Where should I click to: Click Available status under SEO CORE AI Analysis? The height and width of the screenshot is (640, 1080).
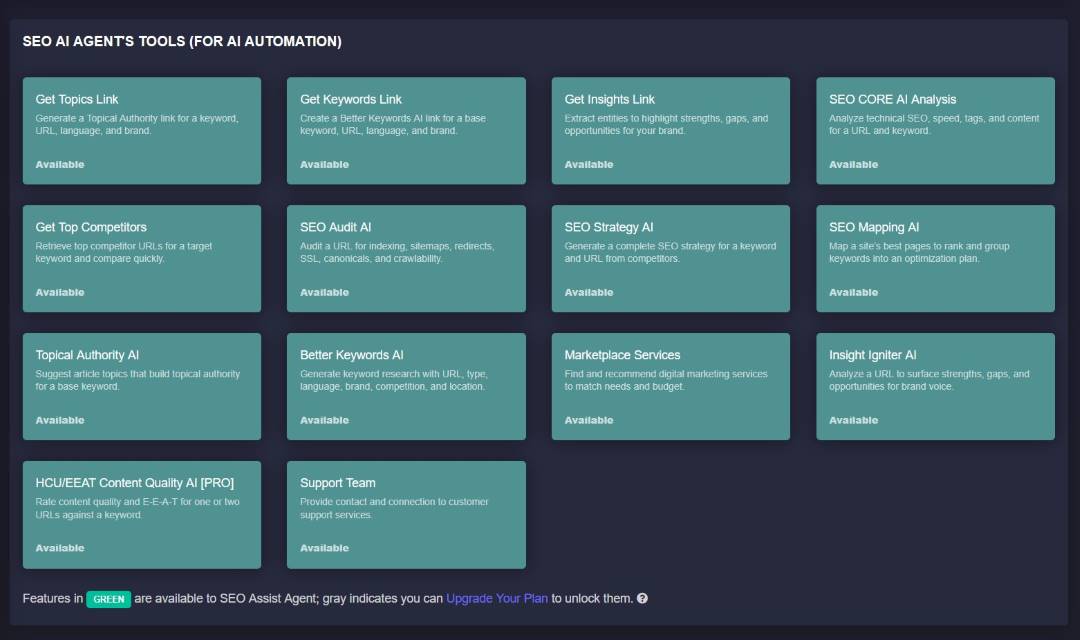coord(853,165)
